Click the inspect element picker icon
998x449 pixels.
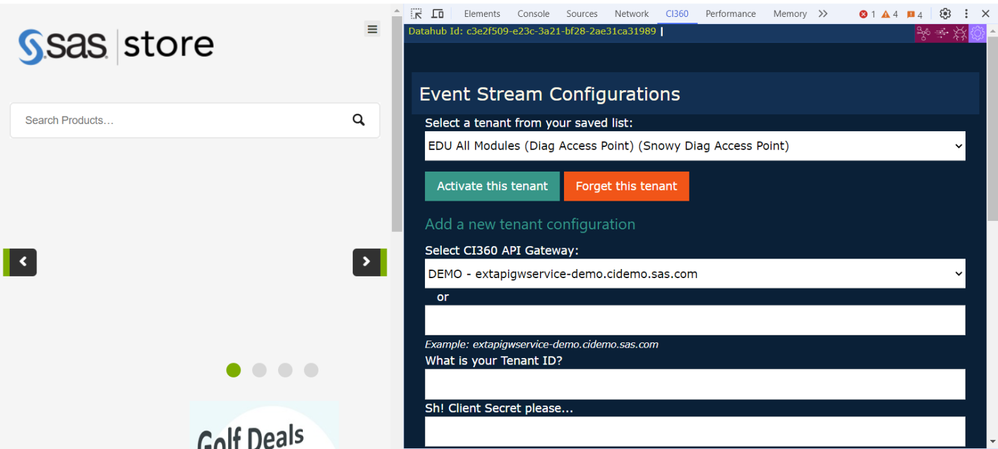417,14
